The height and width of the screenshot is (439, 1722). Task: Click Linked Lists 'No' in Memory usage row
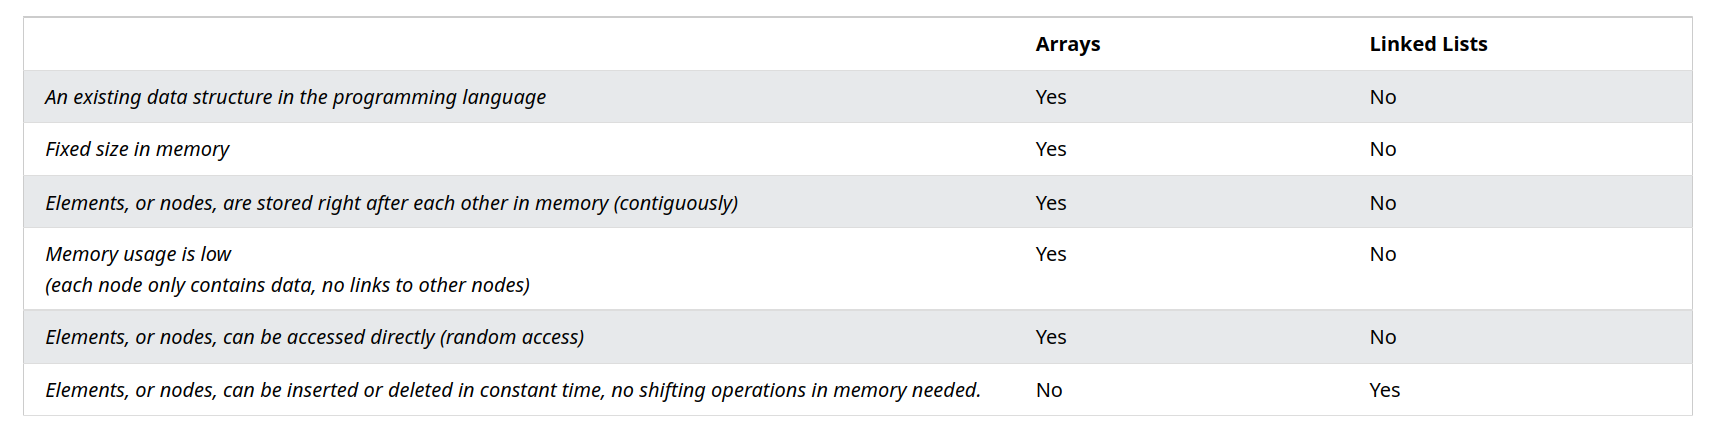pyautogui.click(x=1382, y=254)
